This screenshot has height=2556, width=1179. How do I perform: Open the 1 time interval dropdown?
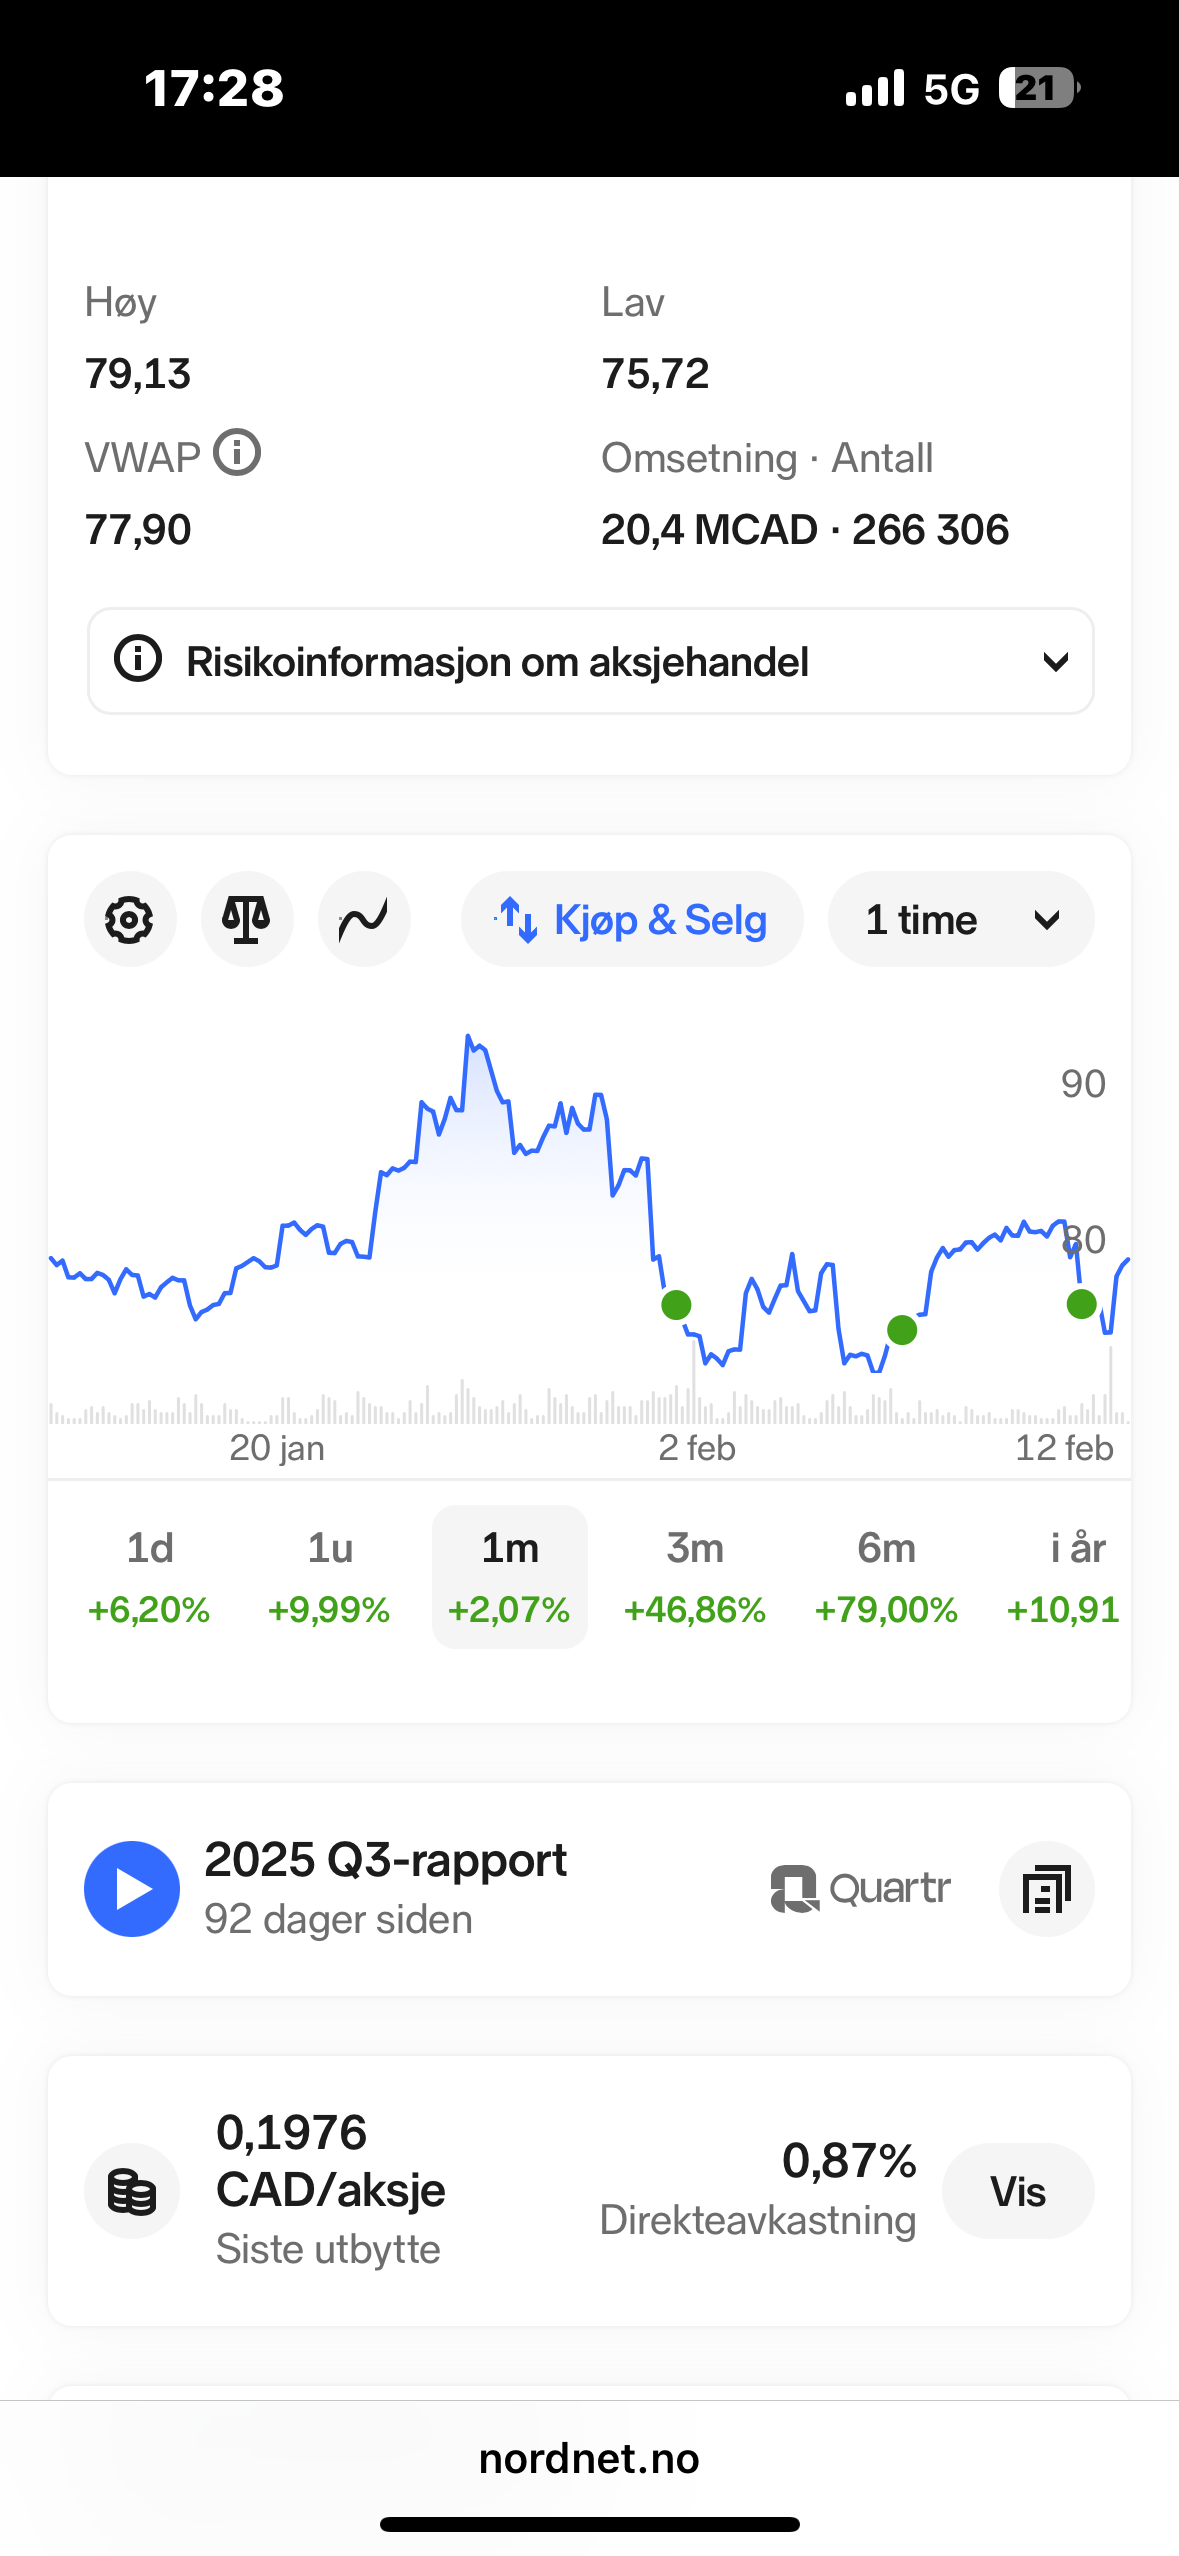[960, 919]
